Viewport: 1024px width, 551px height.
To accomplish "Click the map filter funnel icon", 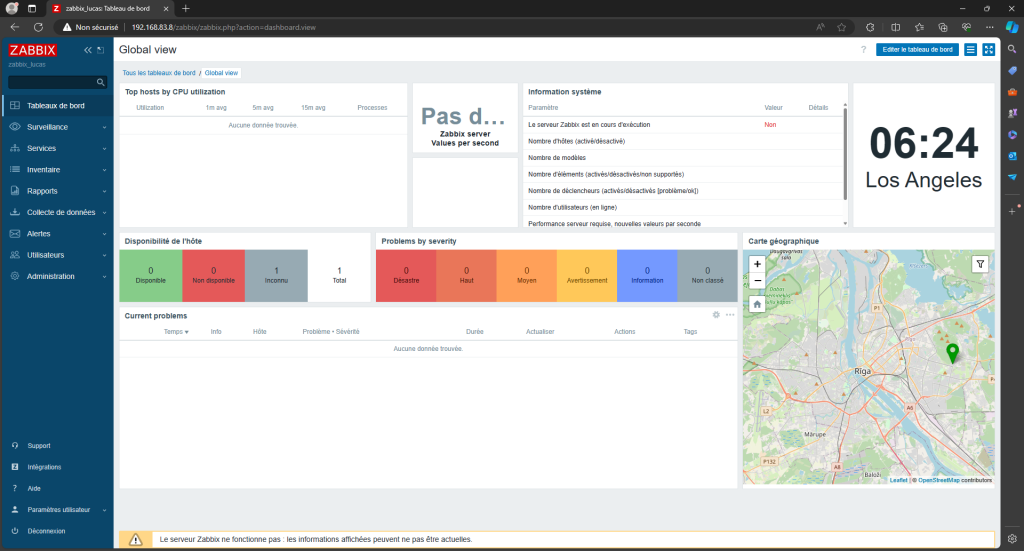I will pyautogui.click(x=980, y=264).
